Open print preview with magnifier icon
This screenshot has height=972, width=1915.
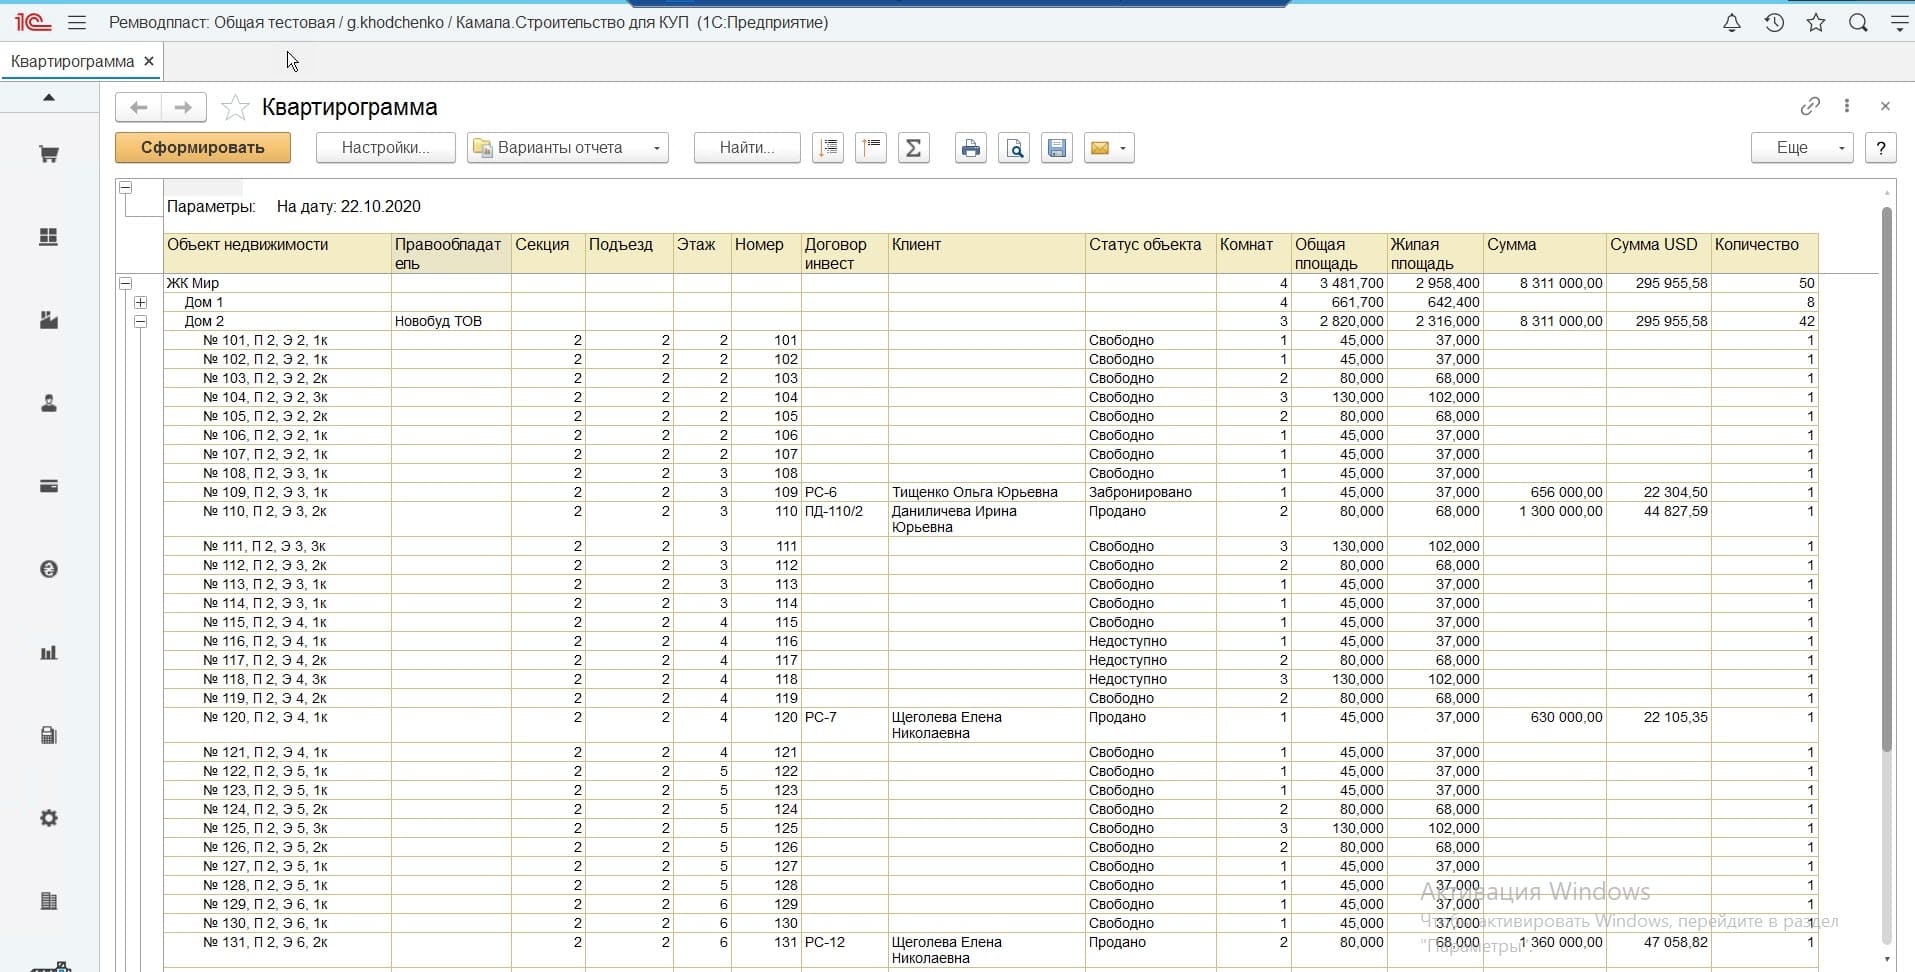point(1014,148)
